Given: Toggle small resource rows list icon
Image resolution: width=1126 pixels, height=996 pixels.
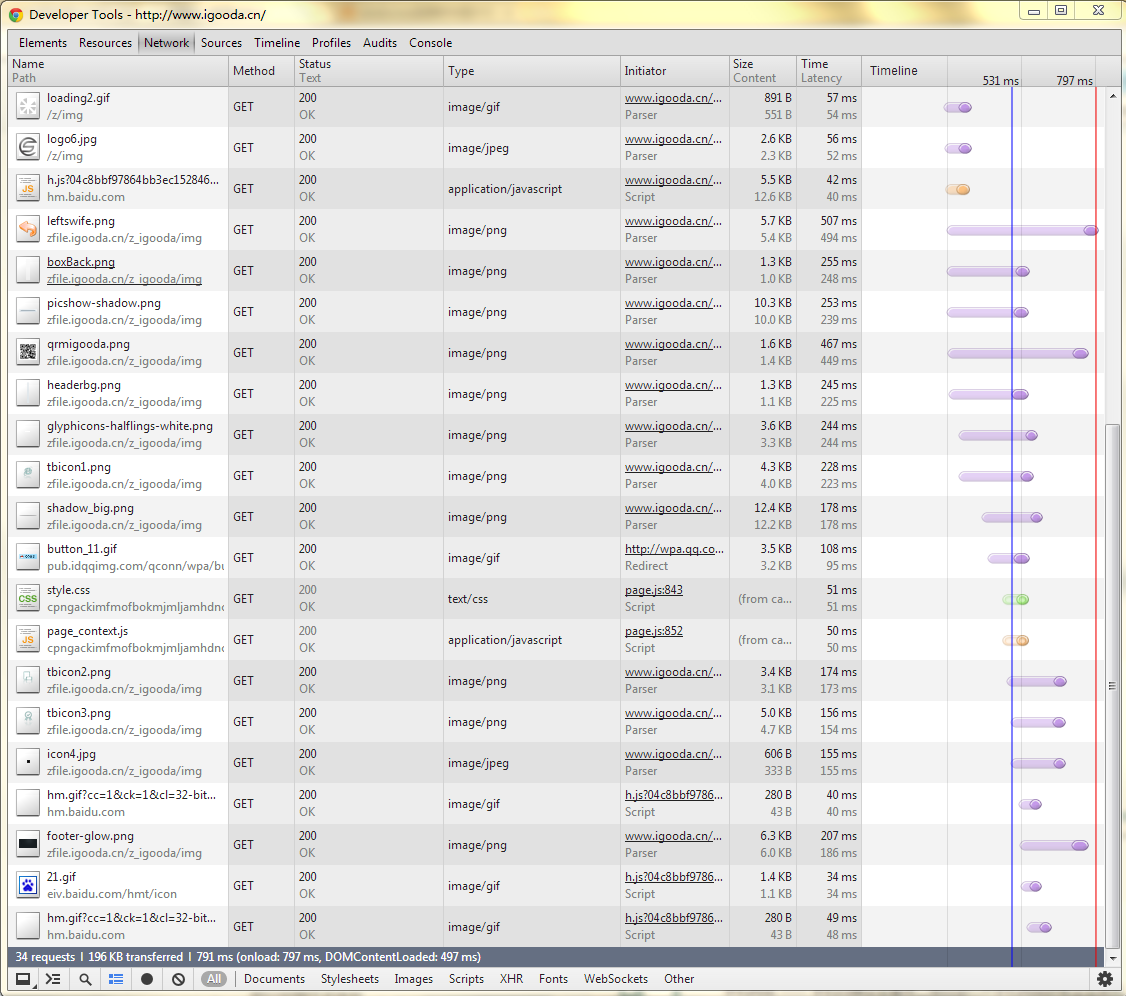Looking at the screenshot, I should coord(116,979).
